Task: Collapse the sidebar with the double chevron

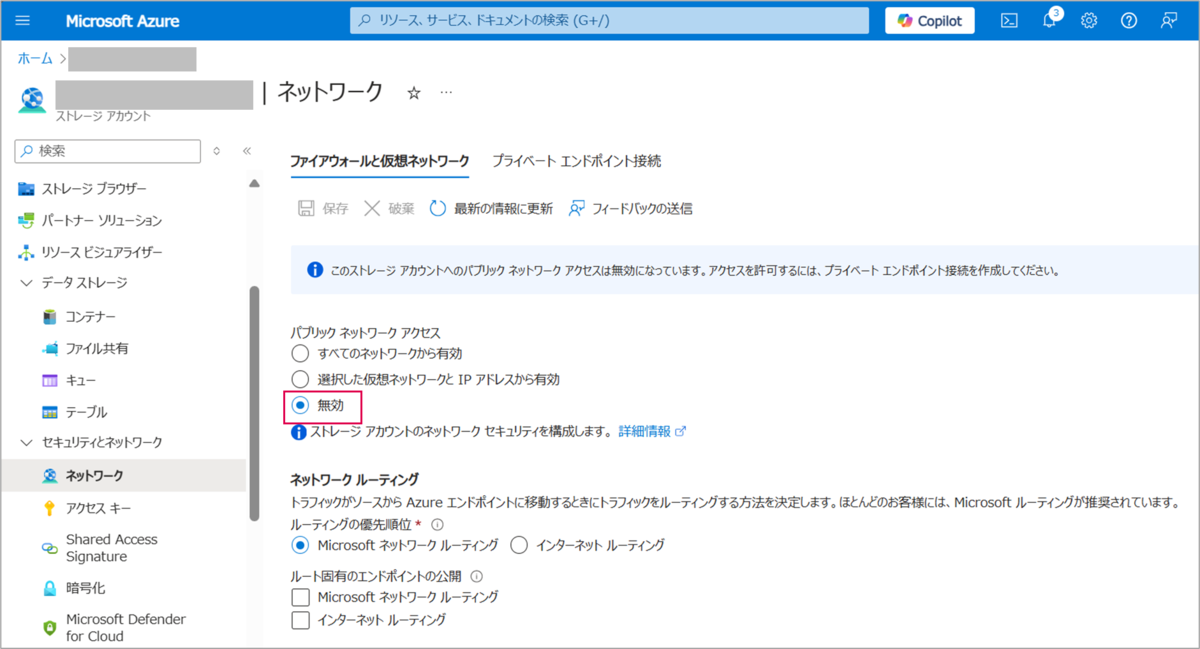Action: [247, 151]
